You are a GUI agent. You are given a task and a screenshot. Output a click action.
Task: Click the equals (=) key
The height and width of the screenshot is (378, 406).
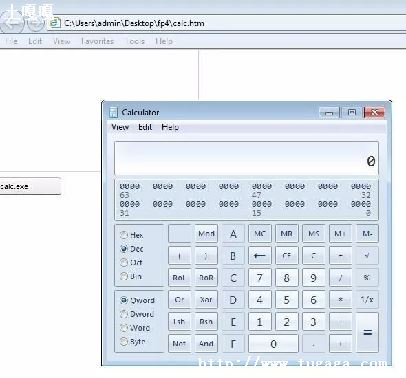pos(367,332)
